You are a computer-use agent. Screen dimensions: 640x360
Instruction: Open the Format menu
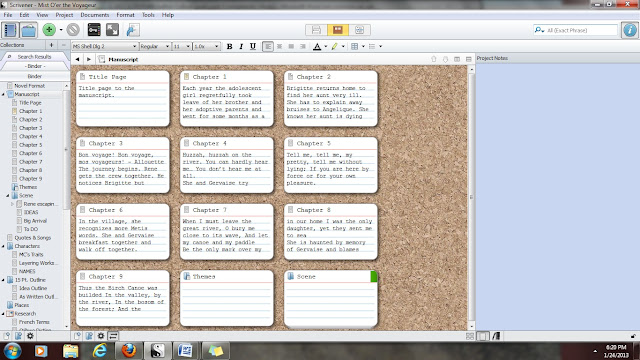click(125, 15)
